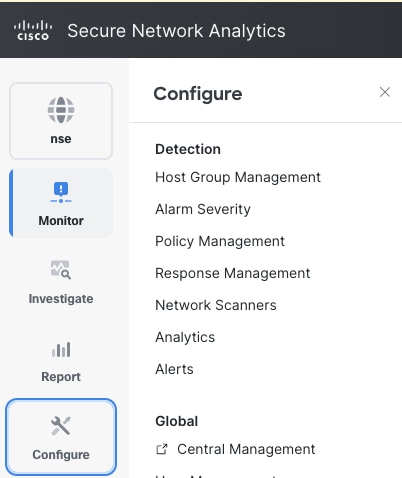Open Investigate magnifier chart icon
The width and height of the screenshot is (402, 478).
tap(61, 270)
